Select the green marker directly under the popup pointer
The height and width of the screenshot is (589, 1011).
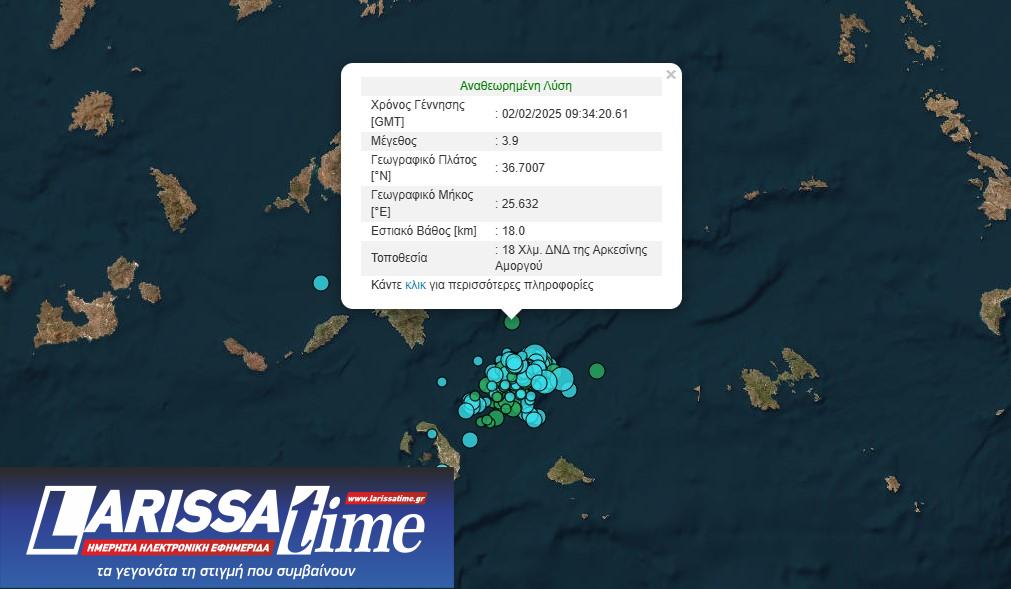(x=512, y=322)
